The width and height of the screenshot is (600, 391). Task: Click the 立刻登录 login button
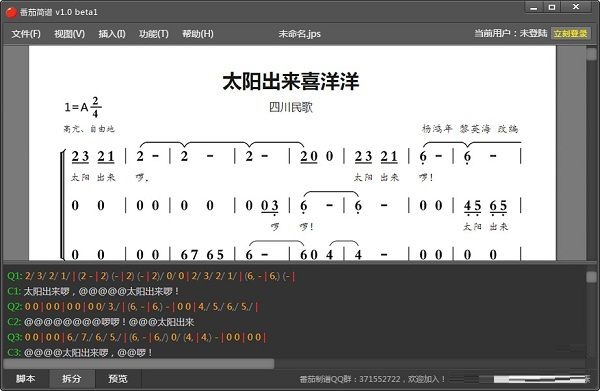tap(571, 34)
